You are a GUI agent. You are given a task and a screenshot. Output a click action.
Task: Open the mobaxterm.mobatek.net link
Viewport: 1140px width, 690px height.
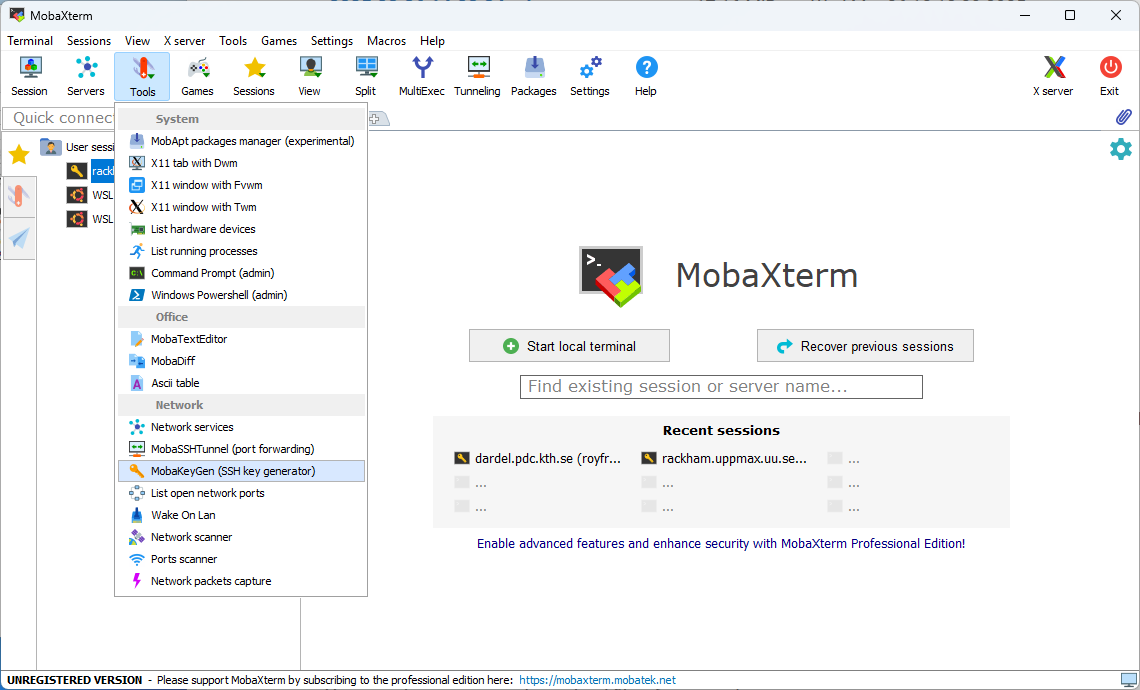(x=597, y=680)
